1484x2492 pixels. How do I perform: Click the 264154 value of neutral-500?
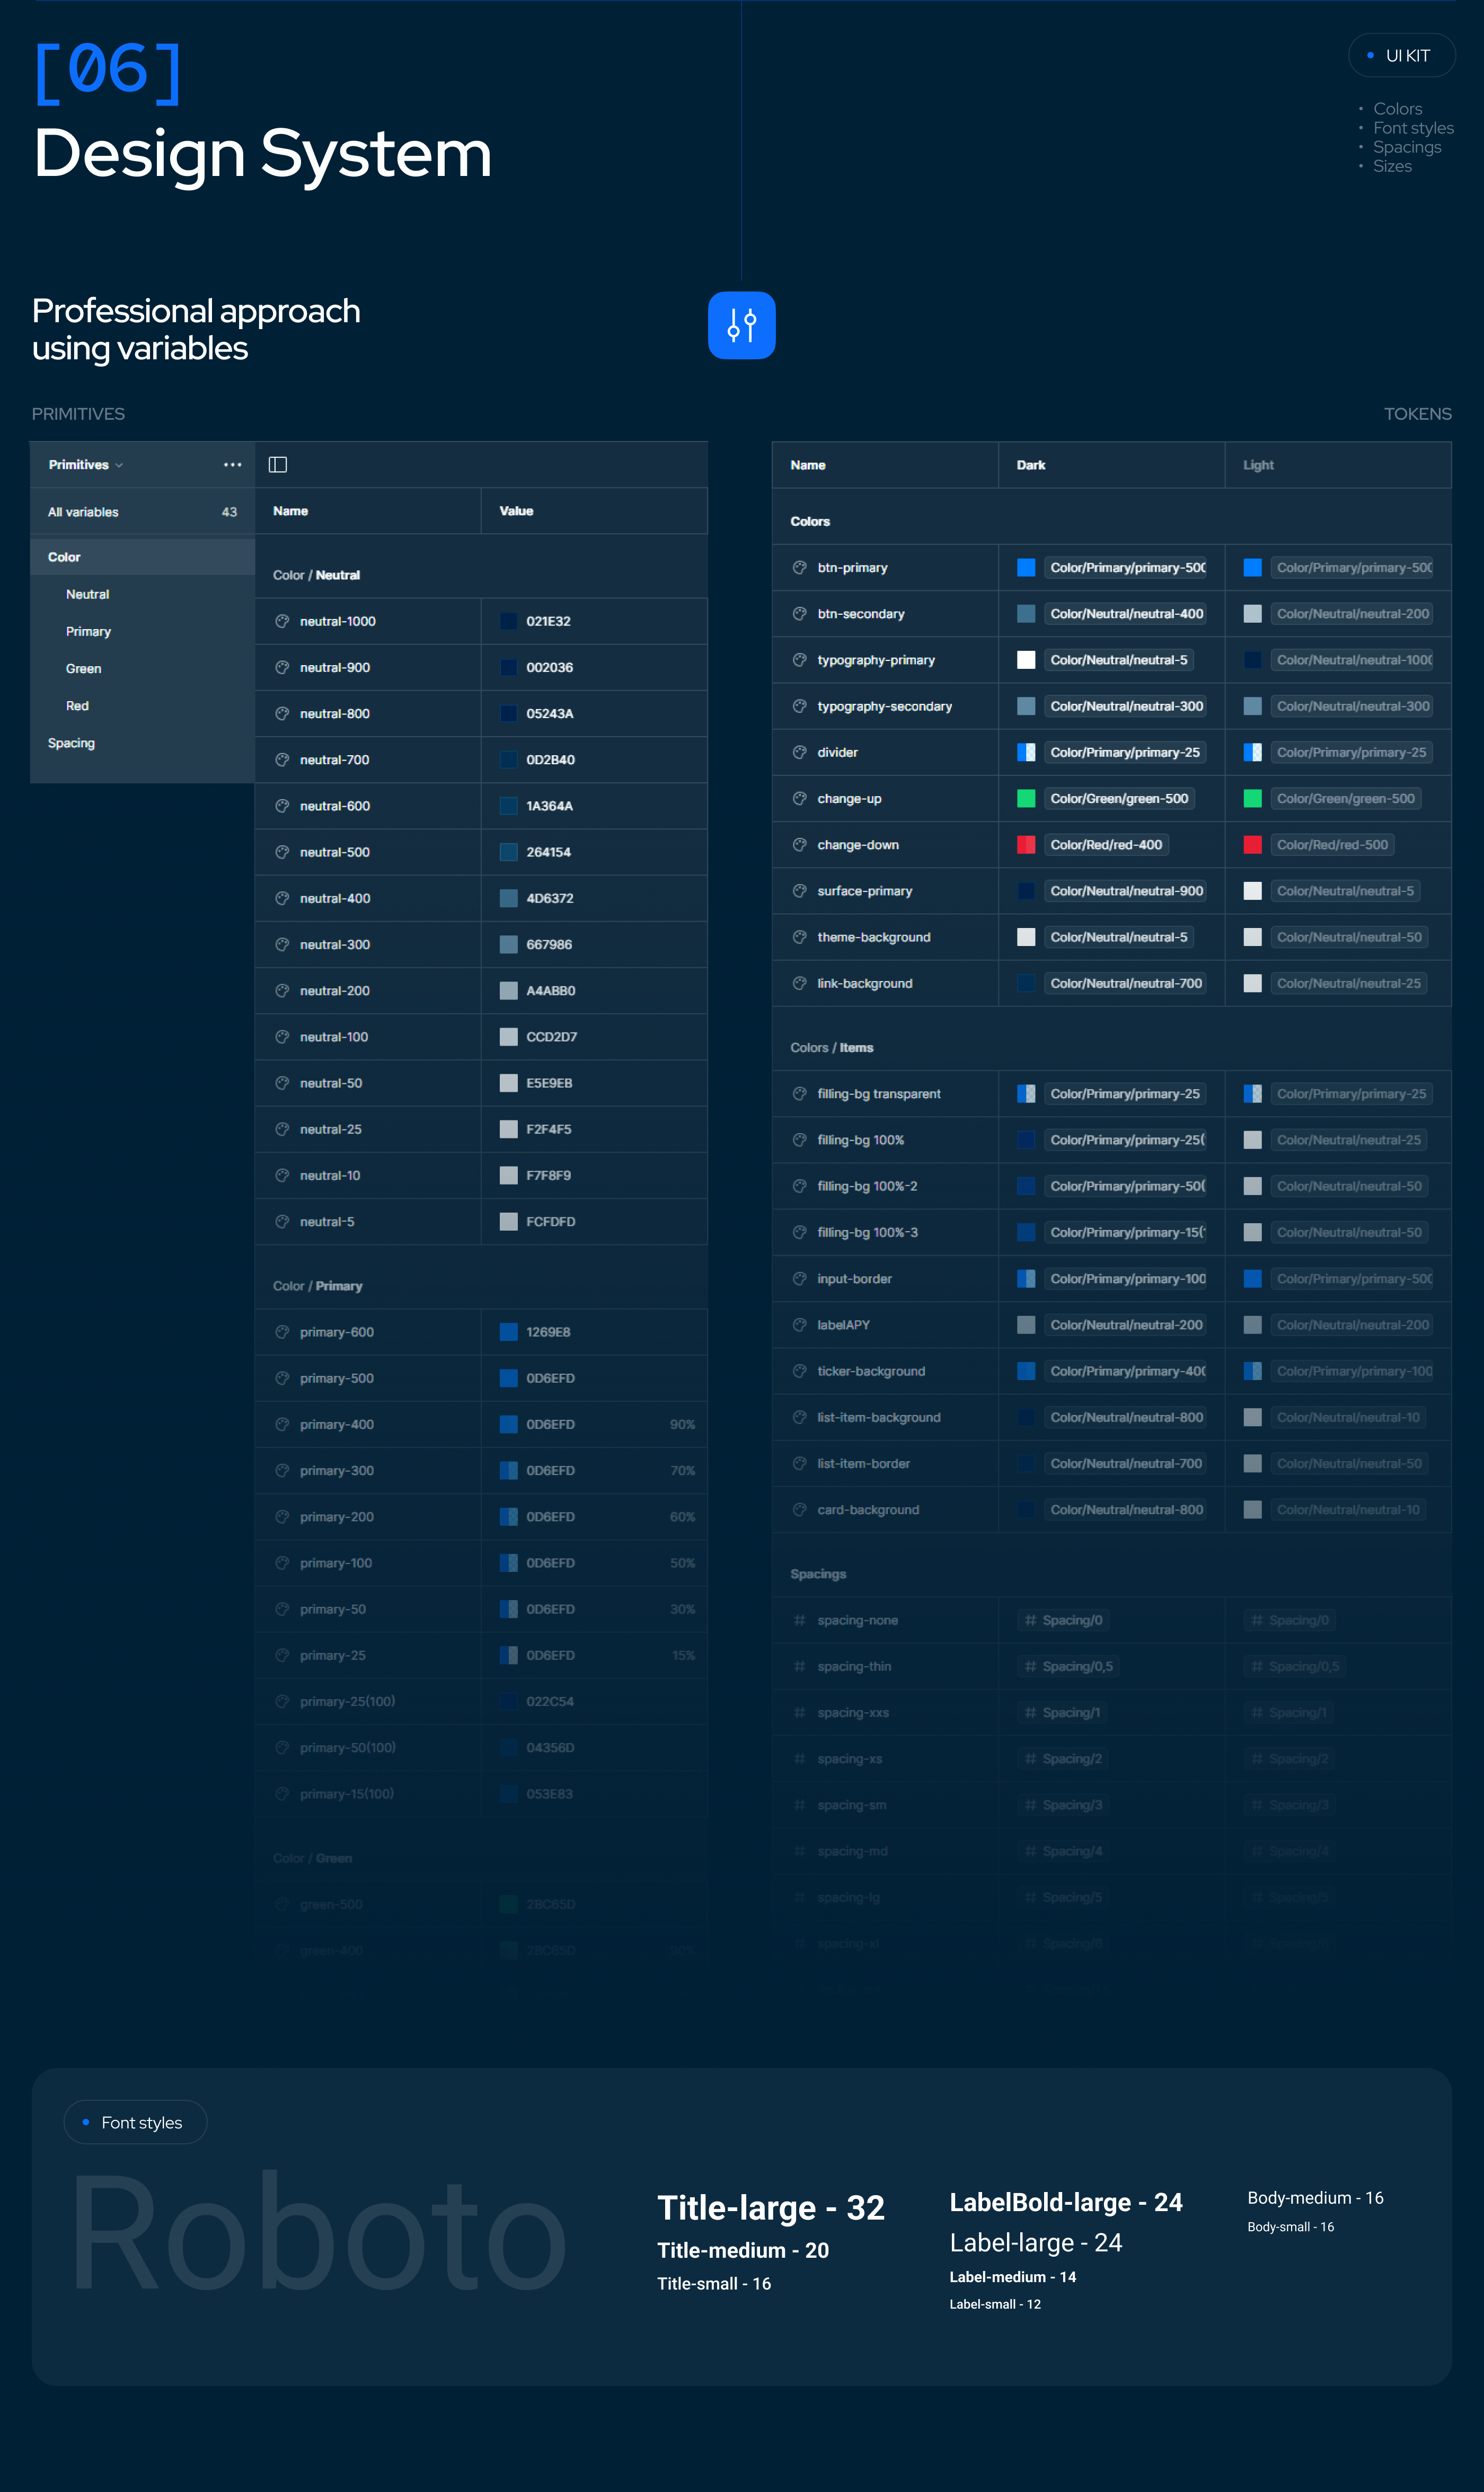(x=548, y=852)
